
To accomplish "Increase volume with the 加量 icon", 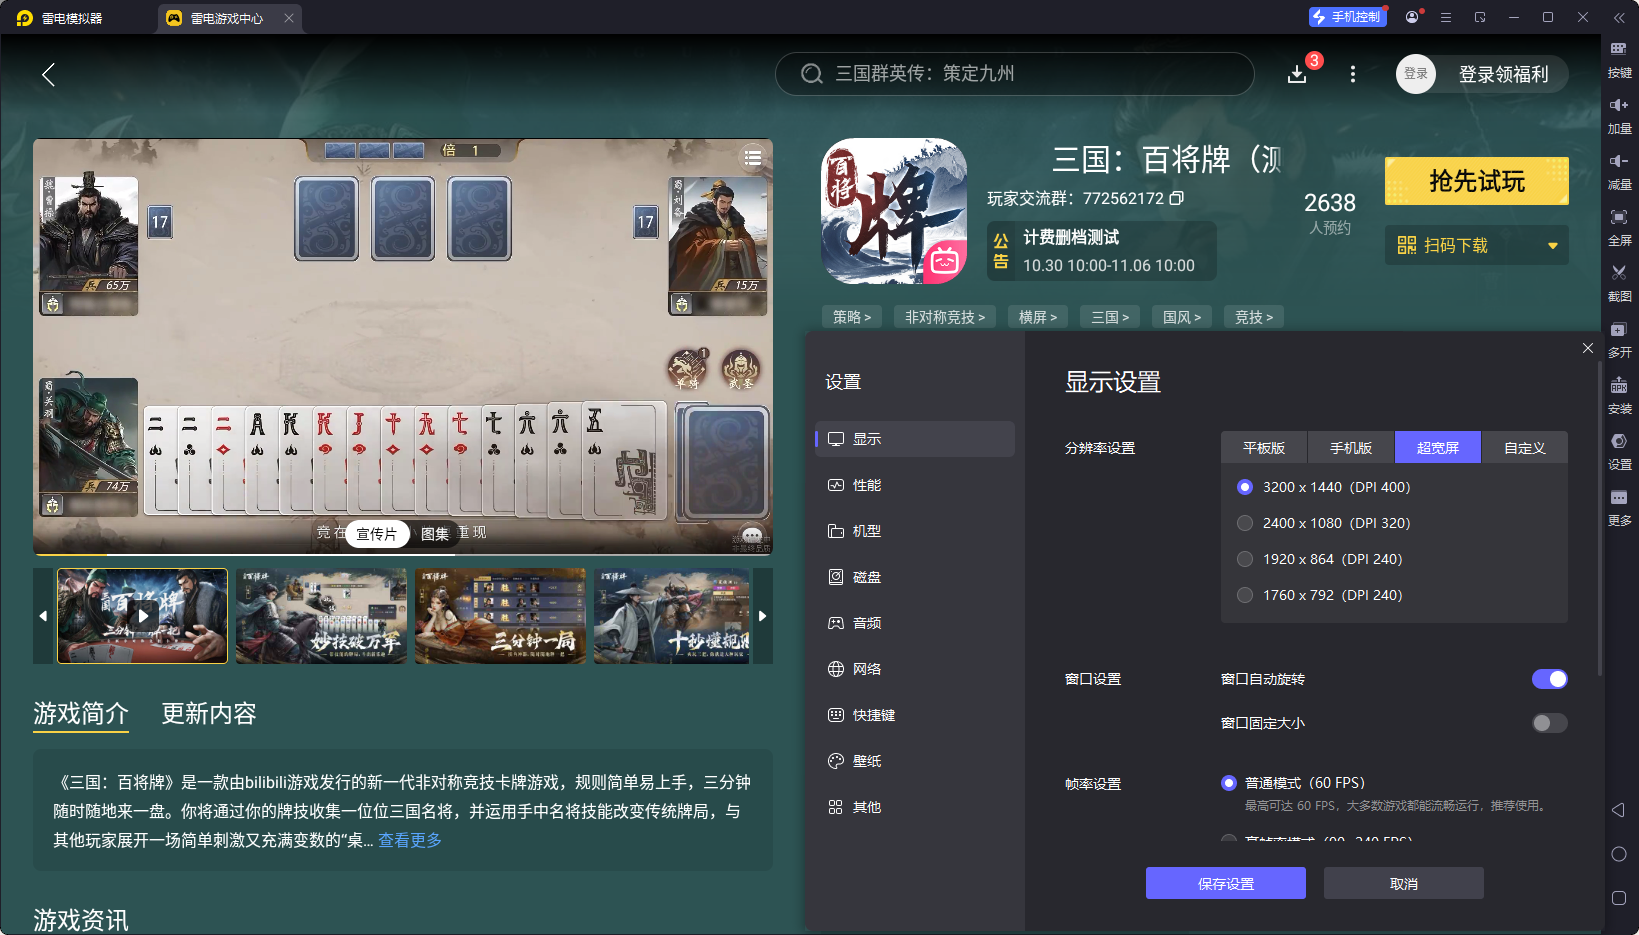I will point(1620,115).
